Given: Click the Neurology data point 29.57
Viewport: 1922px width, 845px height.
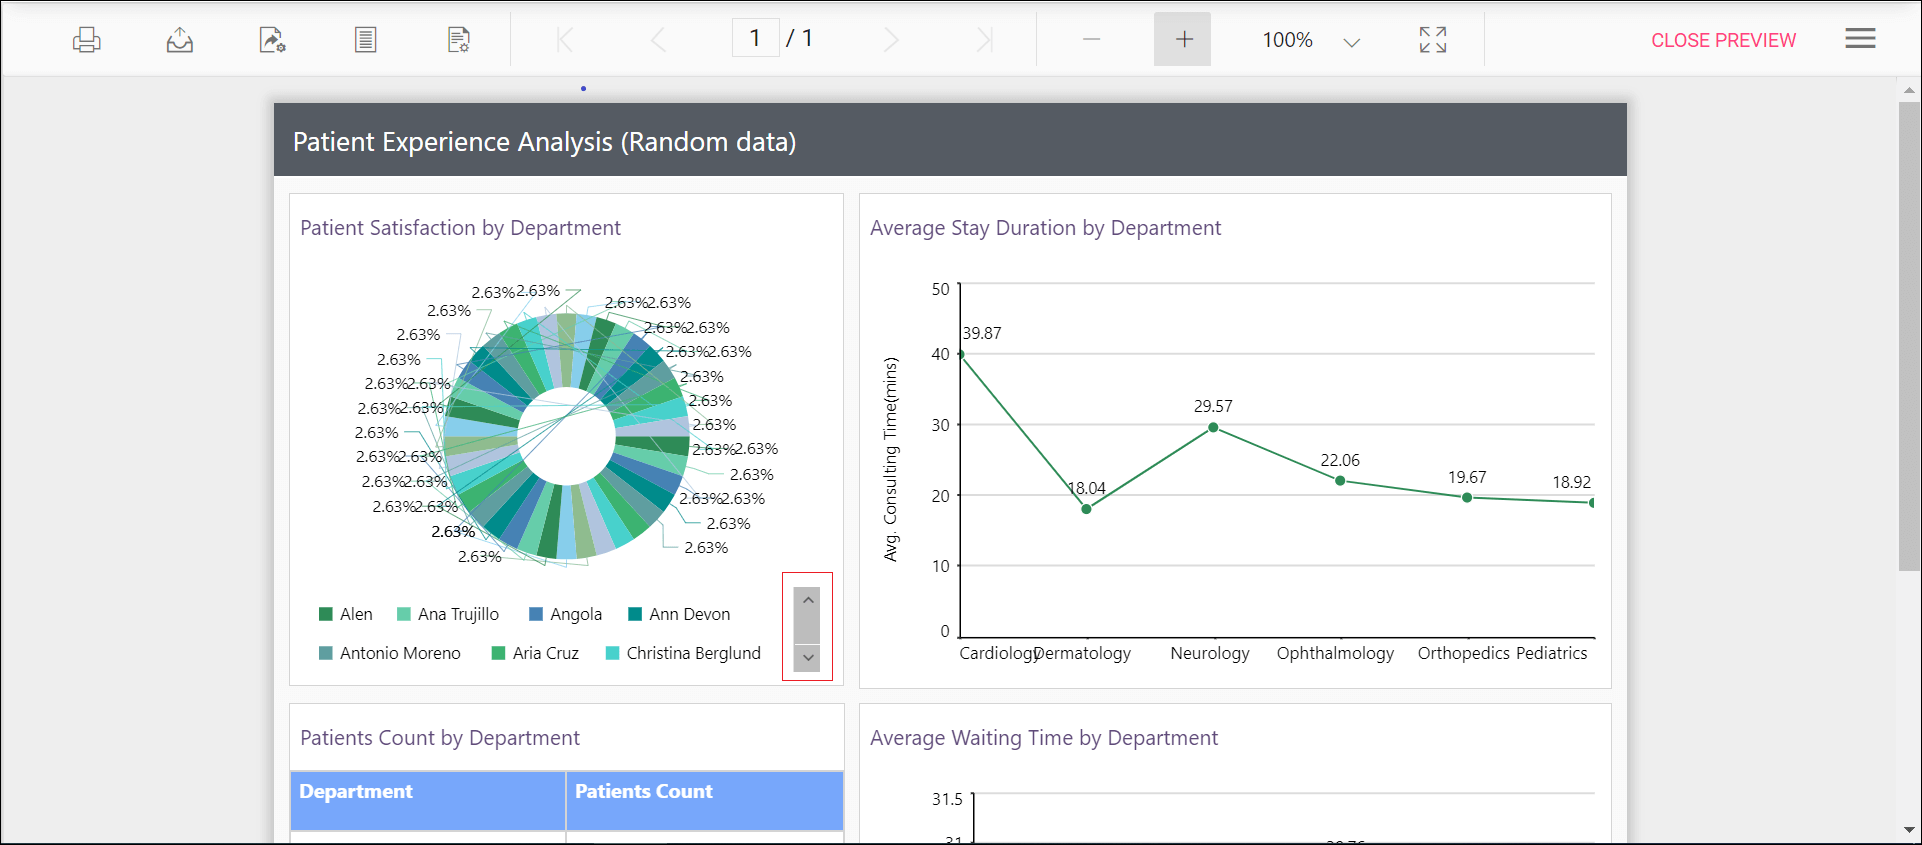Looking at the screenshot, I should tap(1213, 427).
